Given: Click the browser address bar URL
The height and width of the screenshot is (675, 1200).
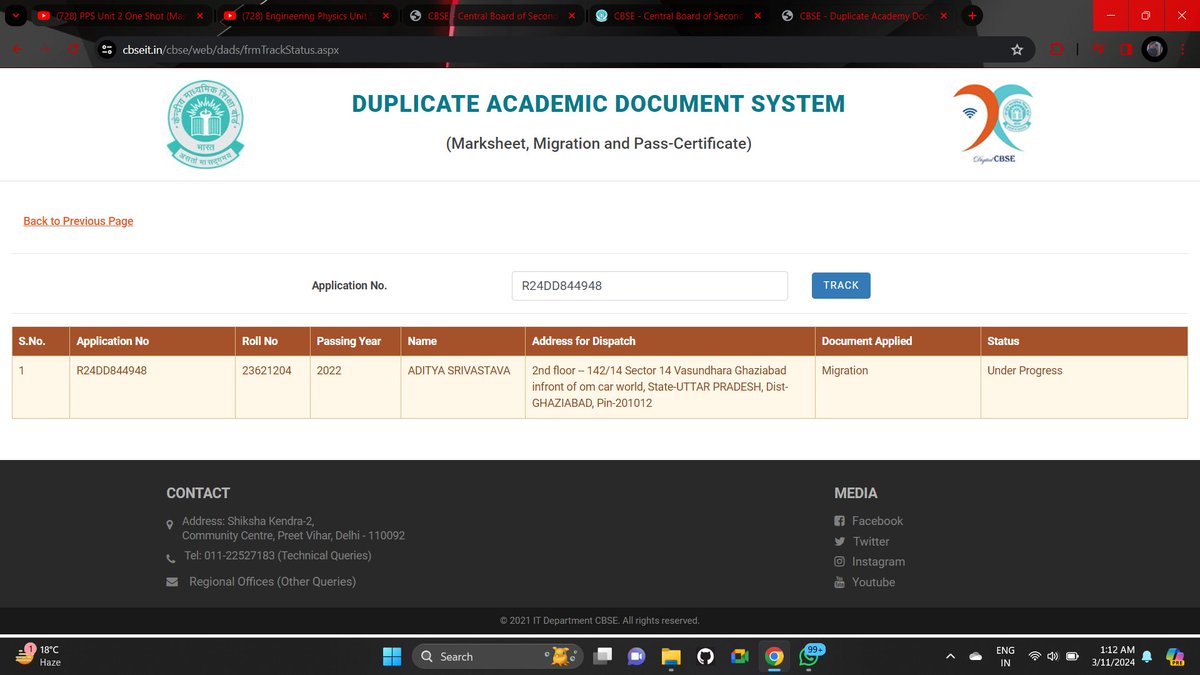Looking at the screenshot, I should point(231,49).
